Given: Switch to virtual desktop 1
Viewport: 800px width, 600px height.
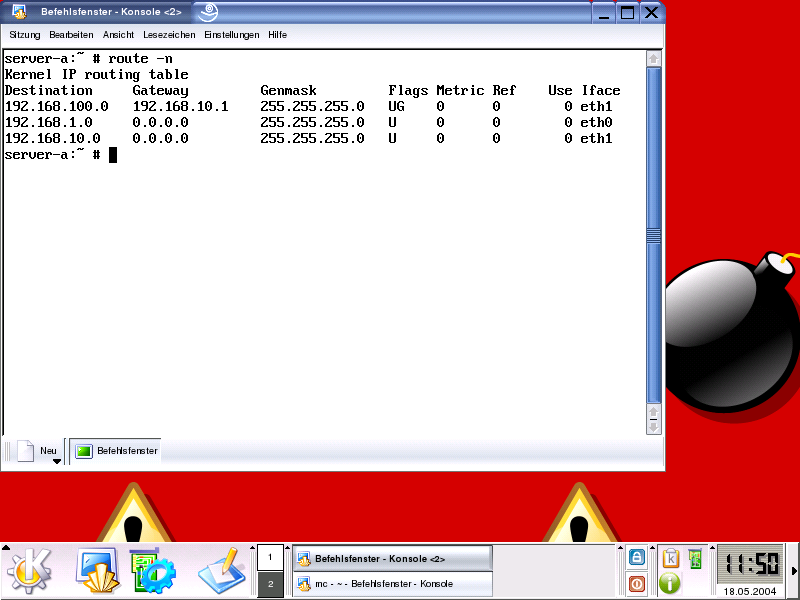Looking at the screenshot, I should [x=270, y=558].
